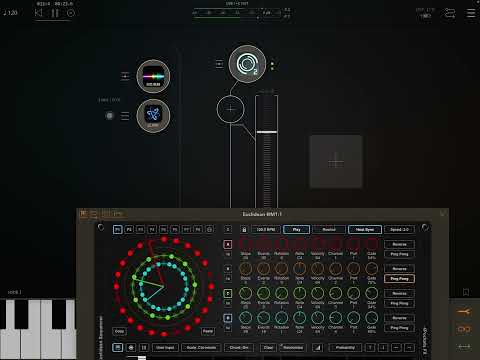Image resolution: width=480 pixels, height=360 pixels.
Task: Arm the AUM record button
Action: pyautogui.click(x=71, y=13)
